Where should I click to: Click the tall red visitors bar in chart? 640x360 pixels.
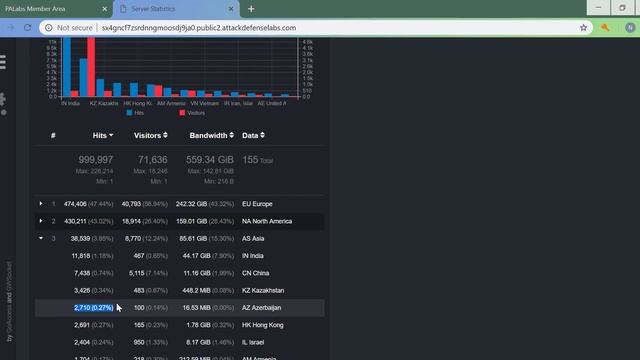[x=91, y=67]
